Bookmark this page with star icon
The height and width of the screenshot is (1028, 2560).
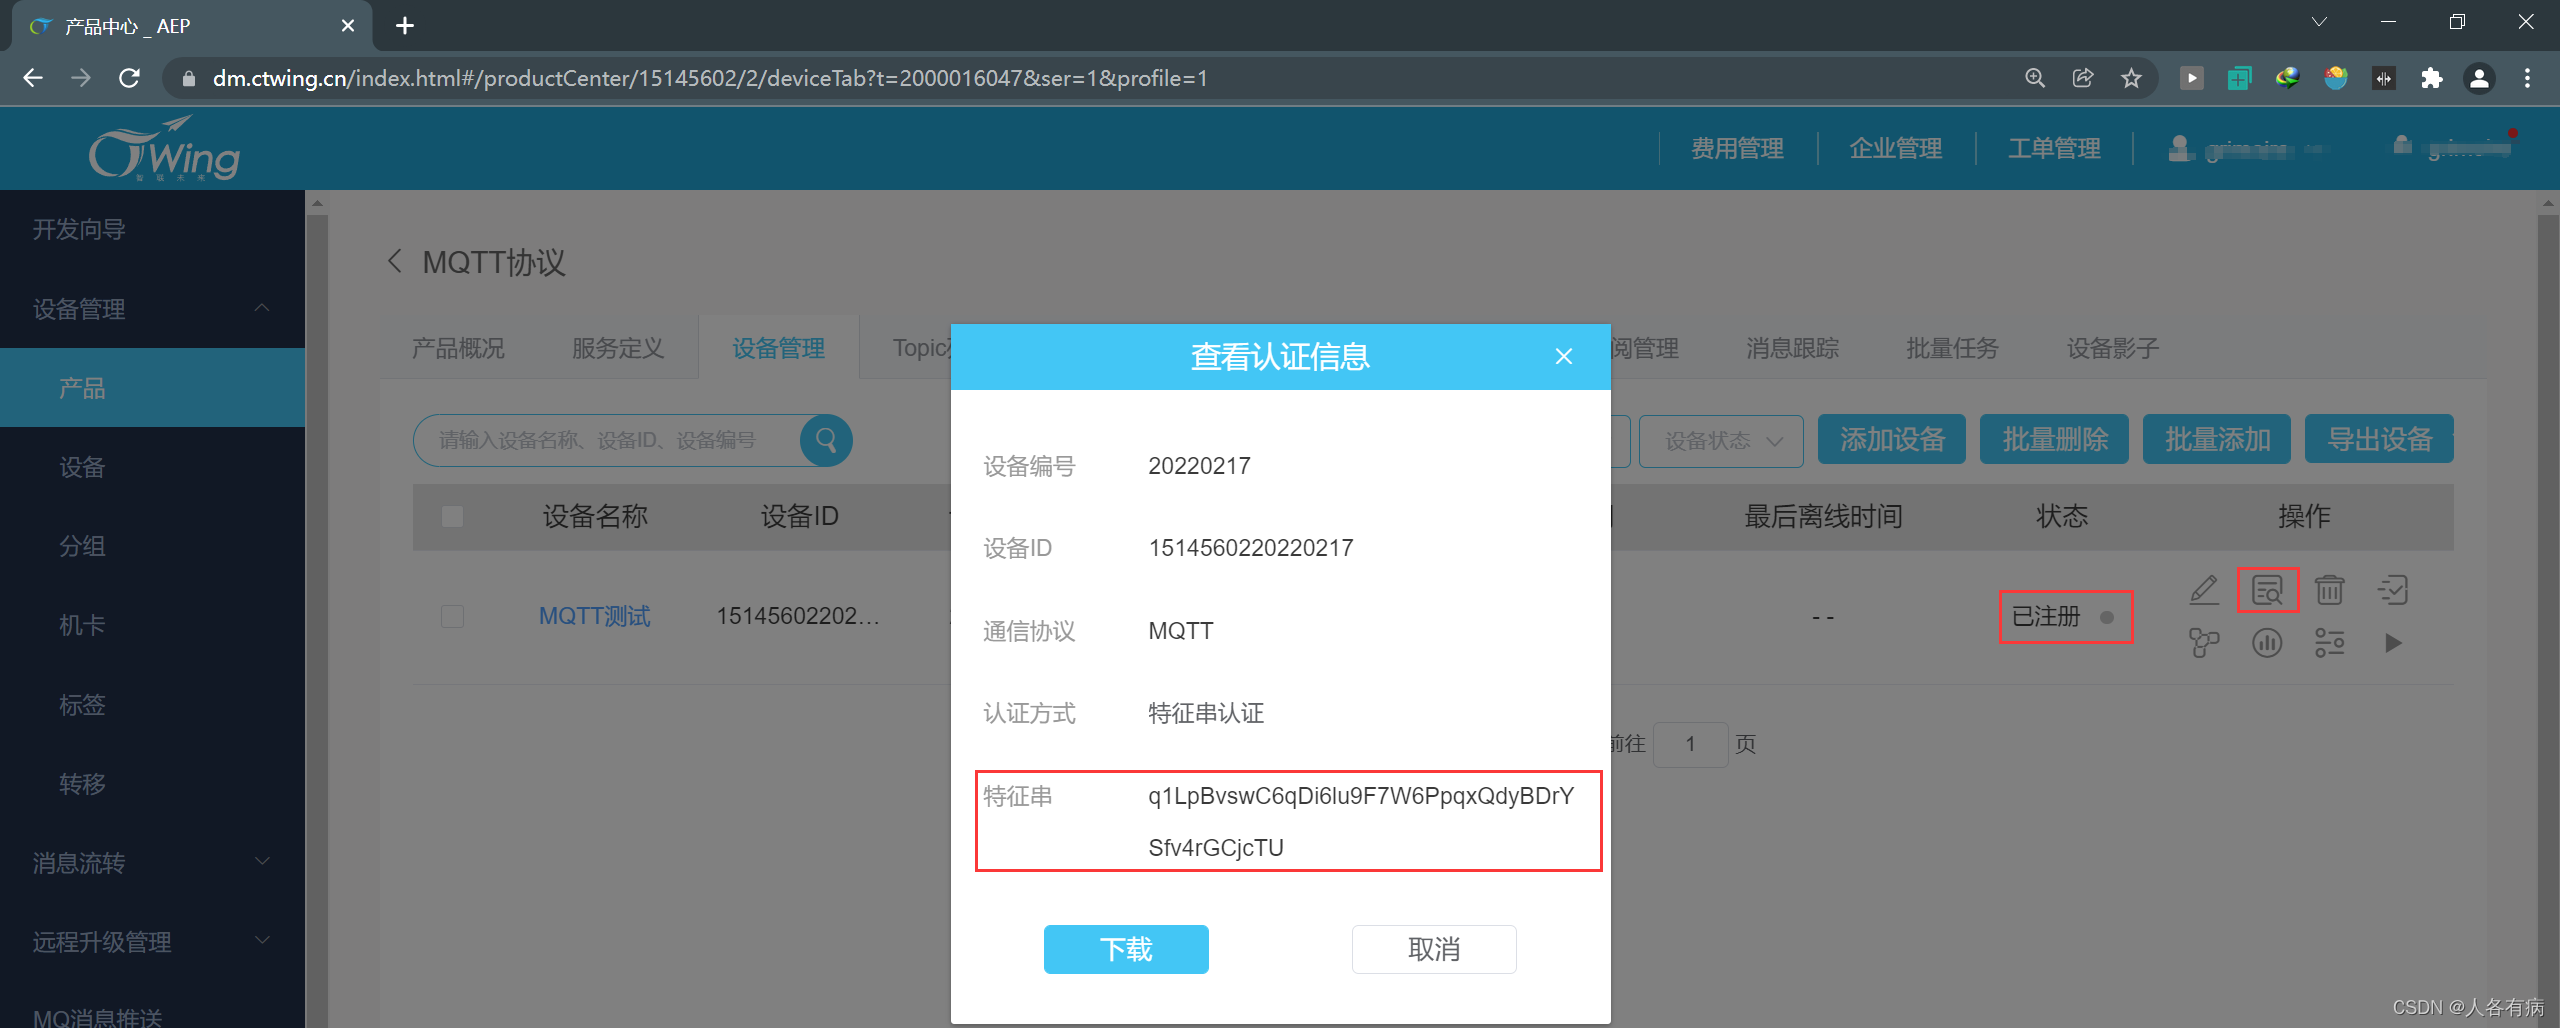[x=2131, y=78]
